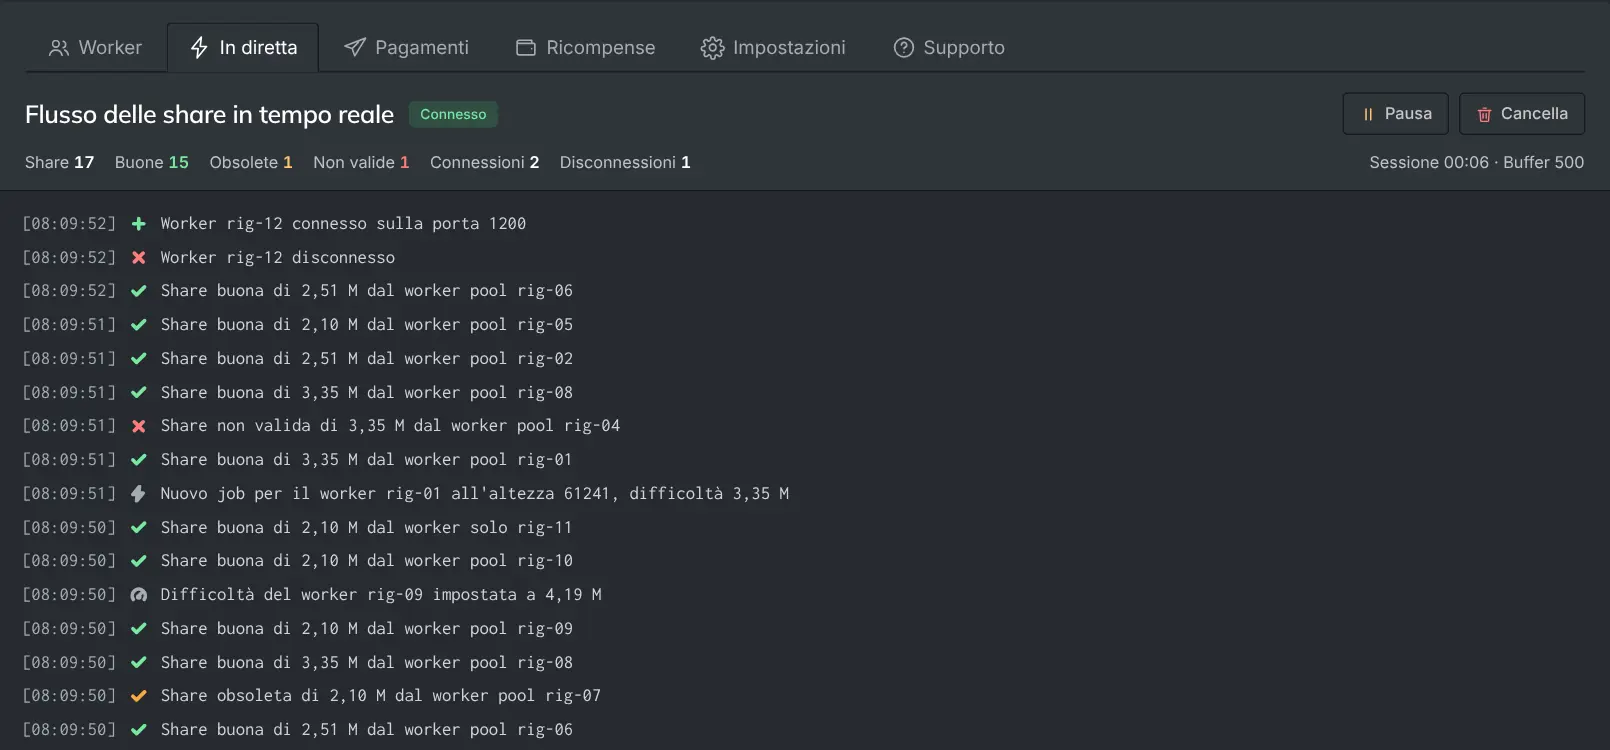Click the checkmark icon beside the rig-01 share buona row

click(x=139, y=460)
